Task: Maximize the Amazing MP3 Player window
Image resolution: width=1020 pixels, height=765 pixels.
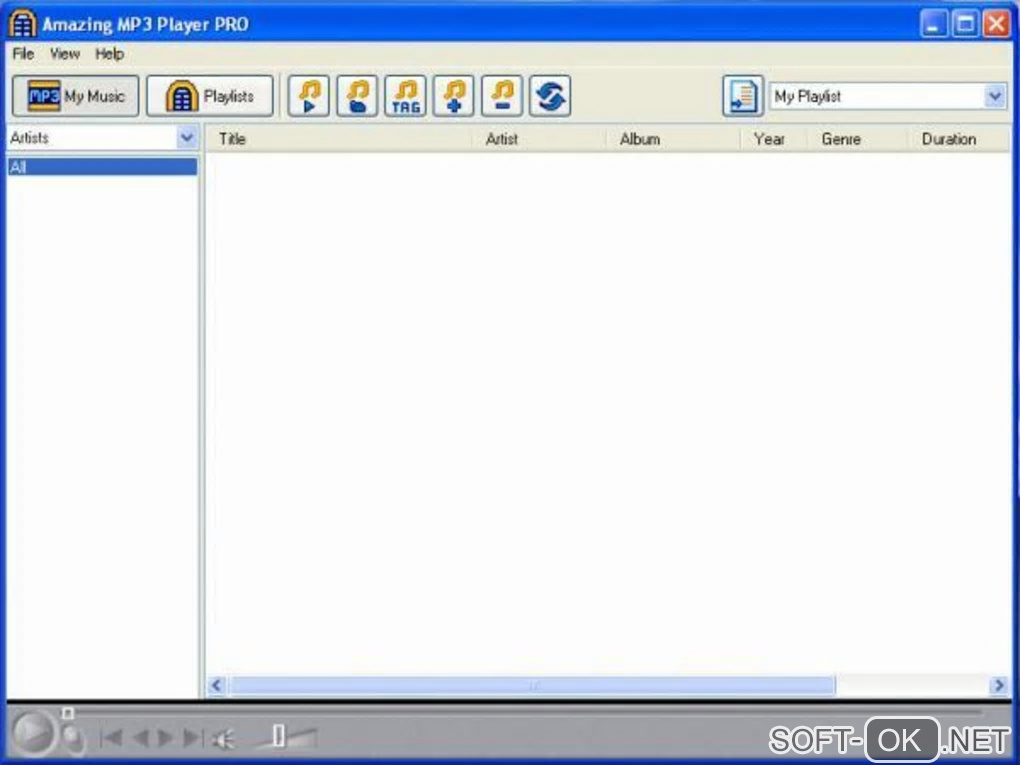Action: point(965,24)
